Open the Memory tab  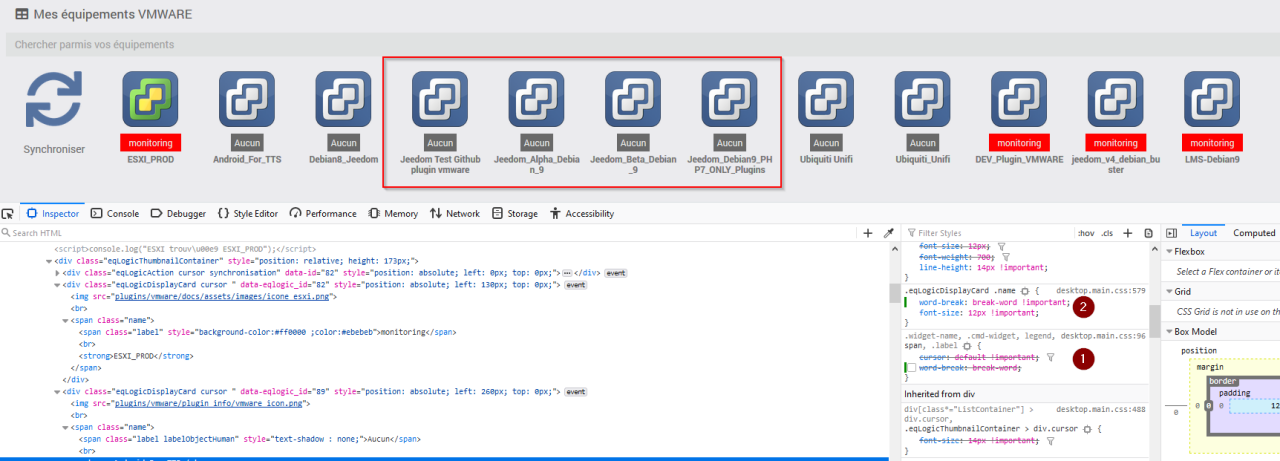pos(393,213)
